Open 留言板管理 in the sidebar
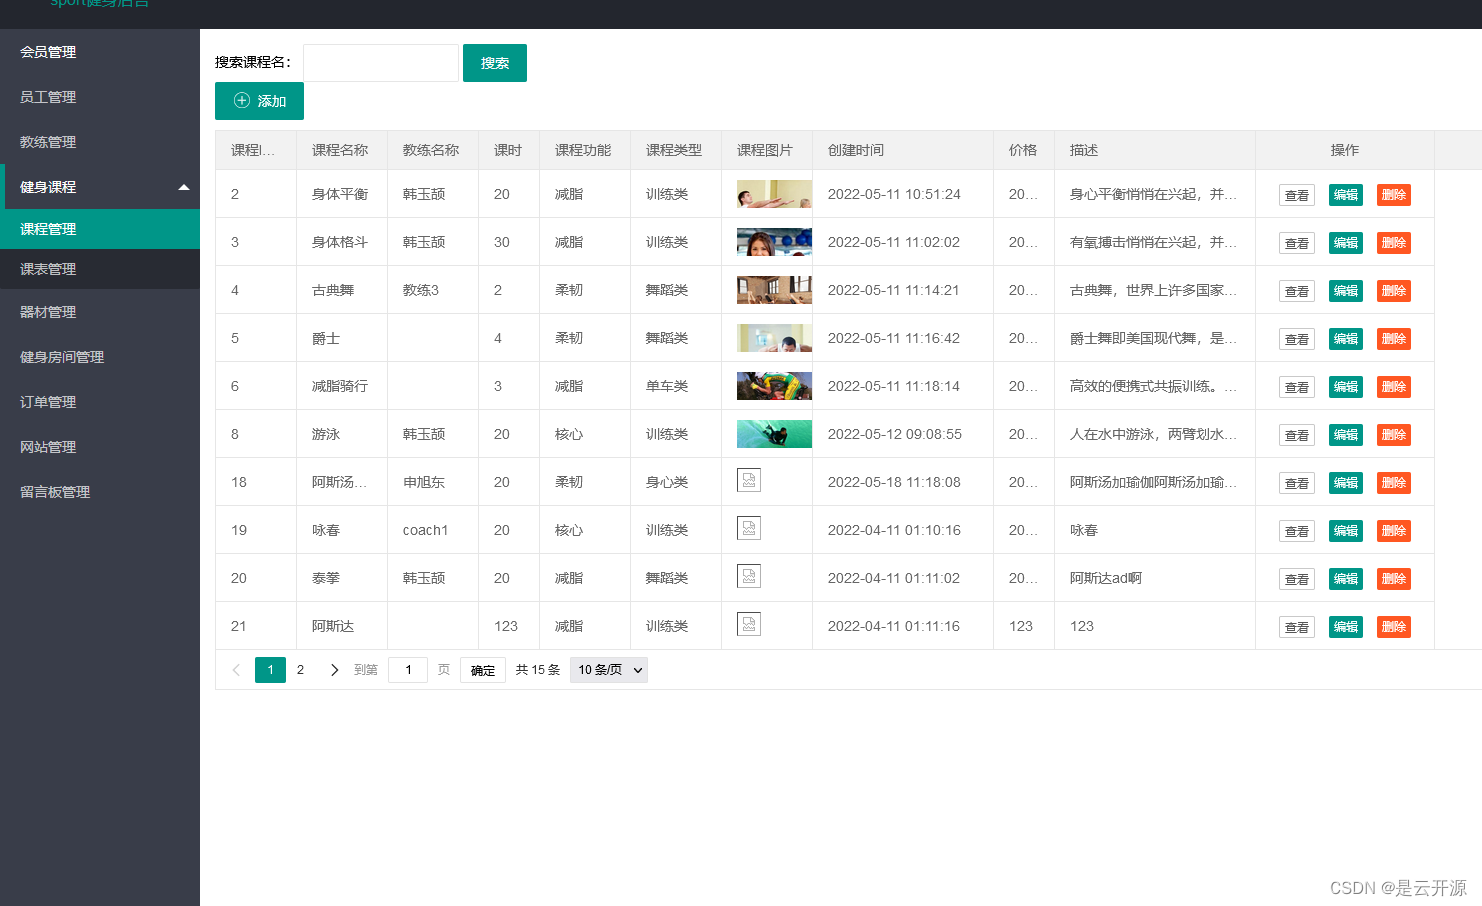Viewport: 1482px width, 906px height. (55, 492)
